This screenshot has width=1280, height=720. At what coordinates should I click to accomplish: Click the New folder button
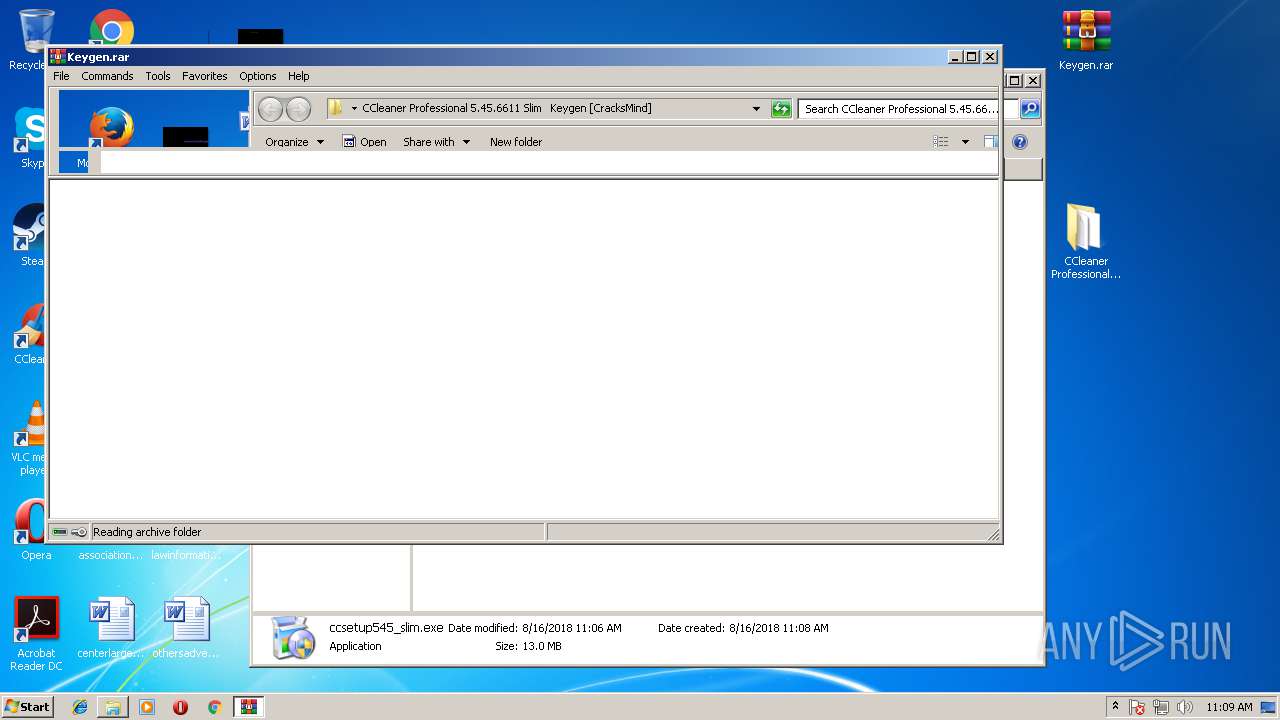tap(516, 142)
